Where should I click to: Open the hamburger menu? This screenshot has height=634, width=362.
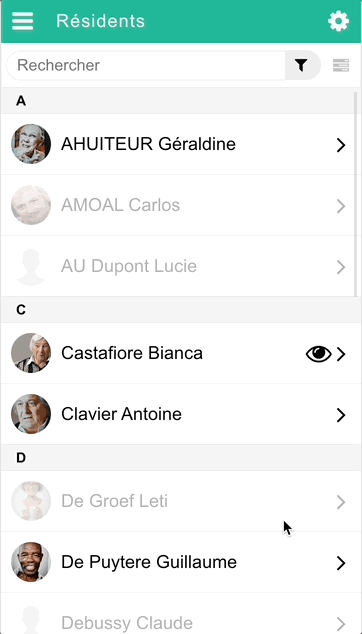point(23,21)
